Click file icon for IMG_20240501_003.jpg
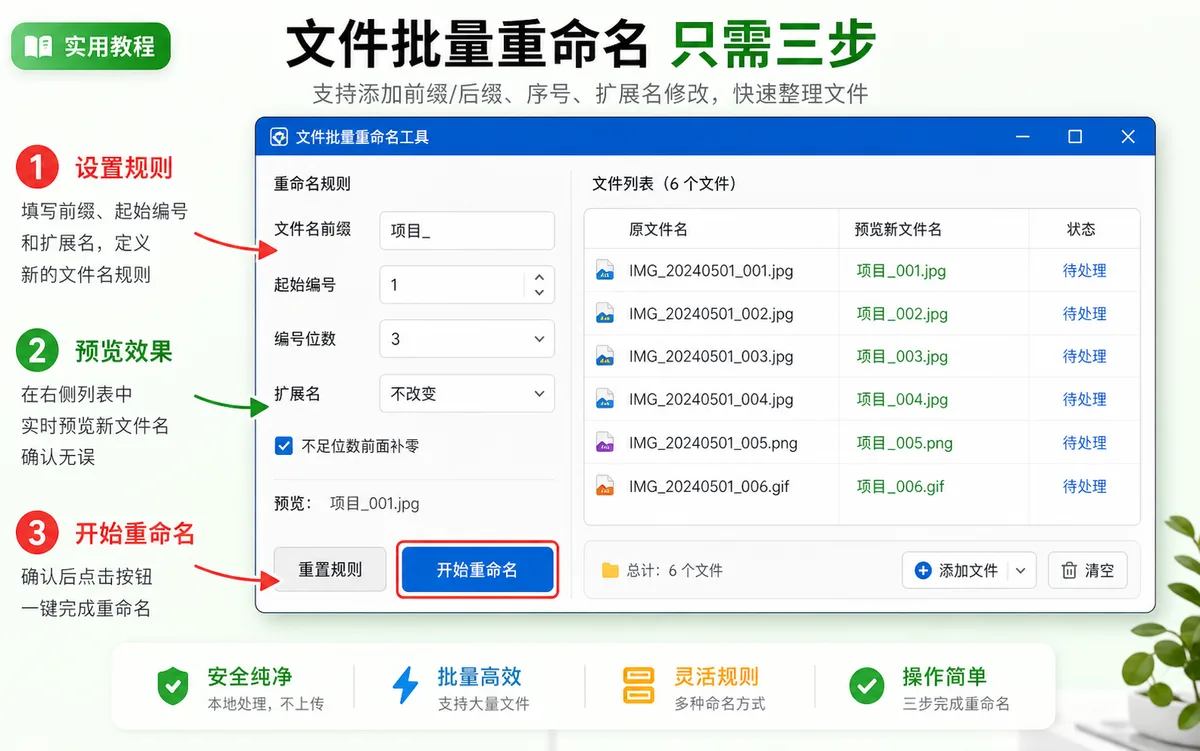 click(604, 357)
